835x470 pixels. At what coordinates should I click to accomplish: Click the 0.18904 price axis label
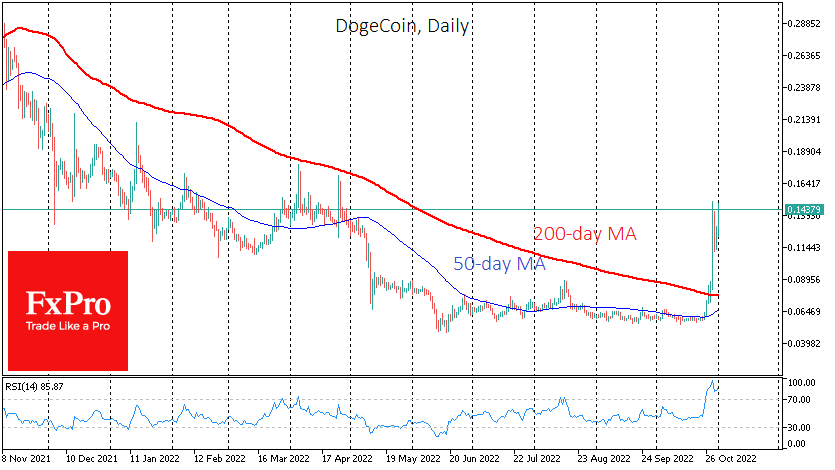pos(806,152)
